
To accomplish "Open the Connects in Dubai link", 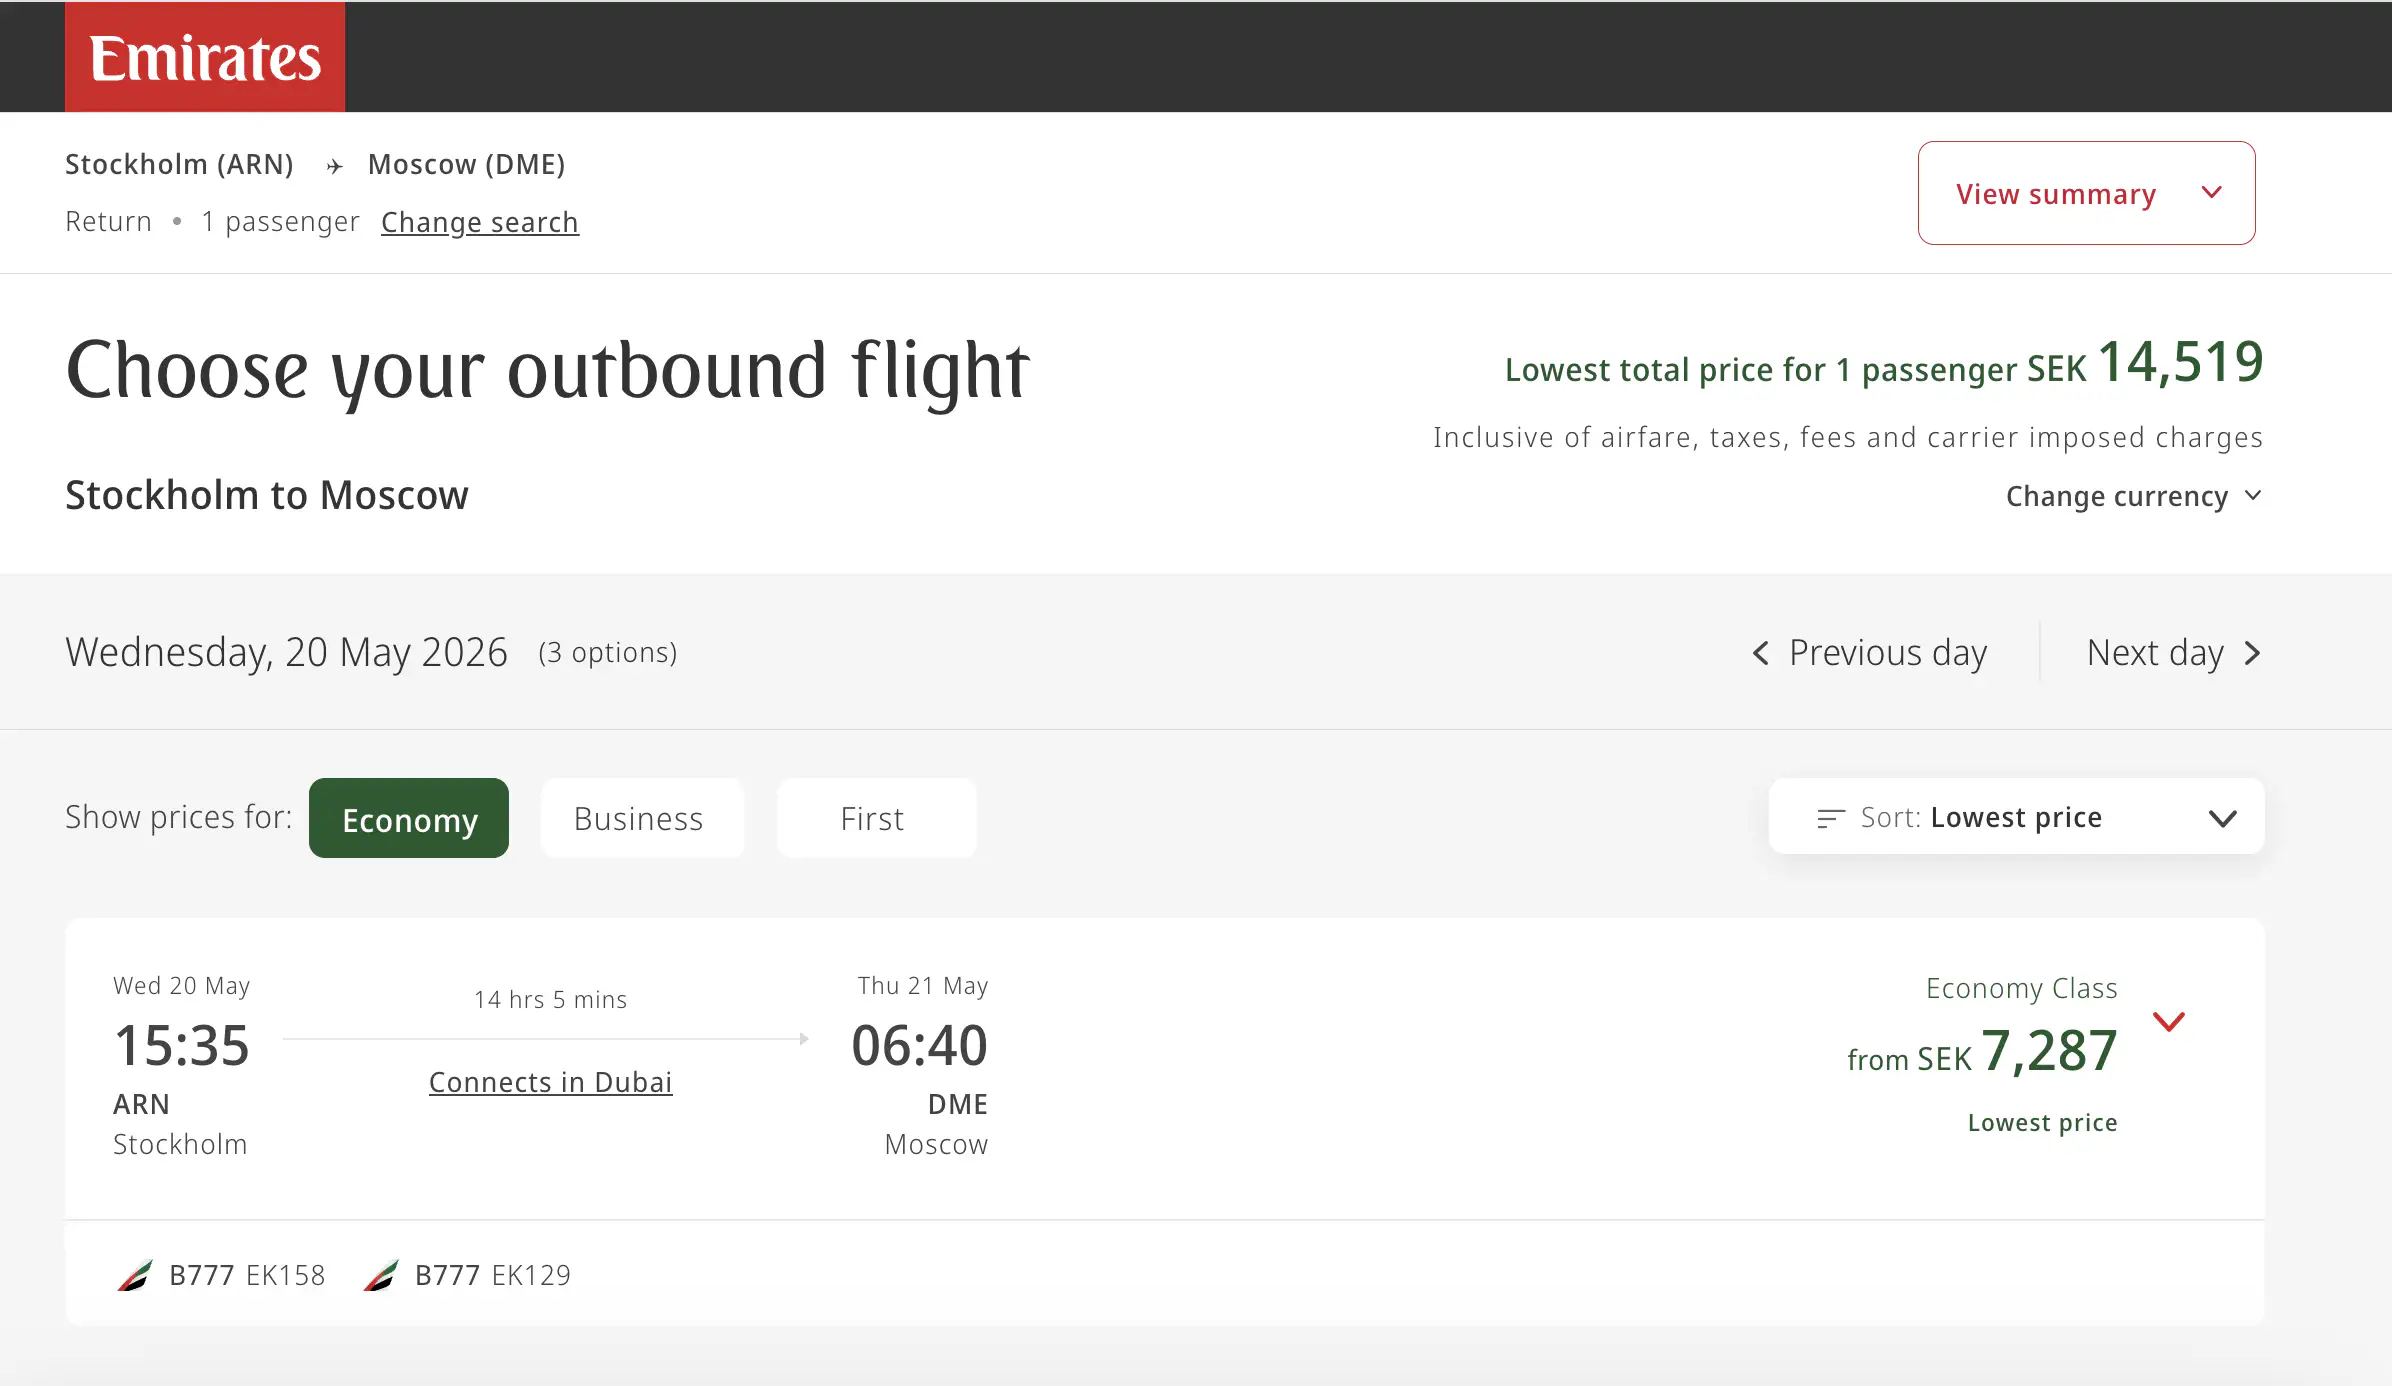I will [x=551, y=1082].
